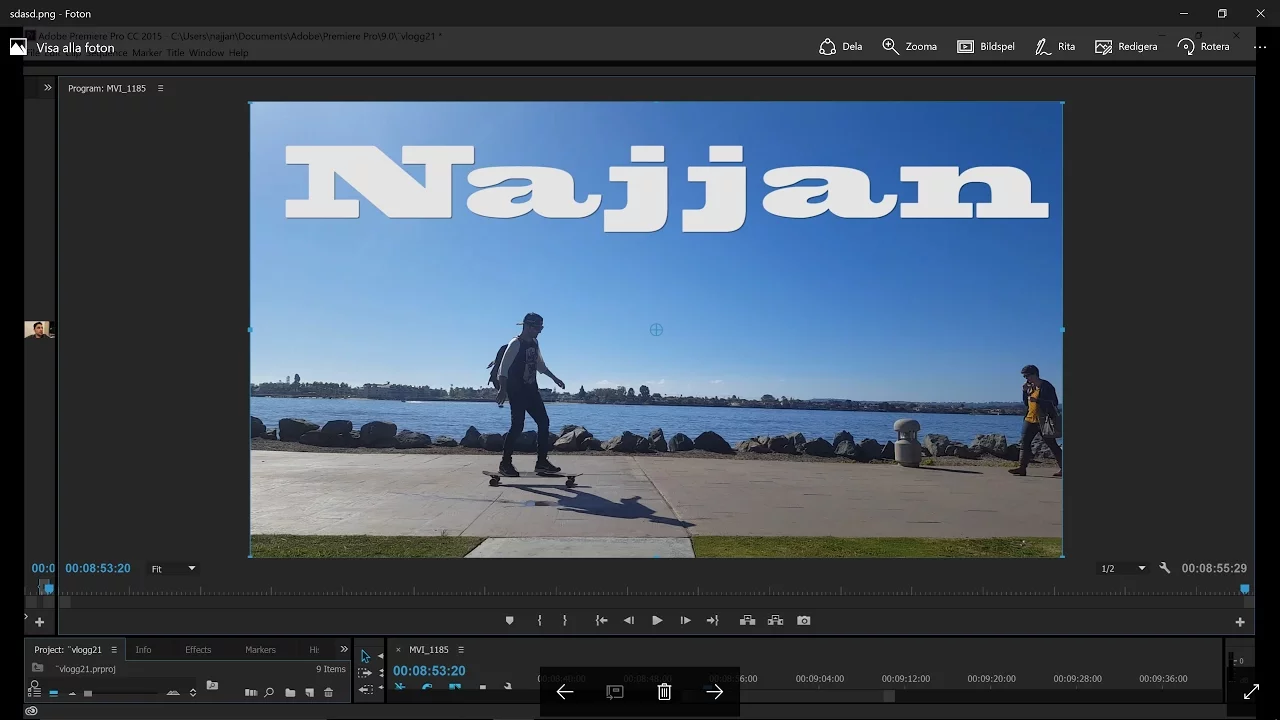This screenshot has width=1280, height=720.
Task: Click the timeline timecode 00:08:53:20
Action: (x=429, y=671)
